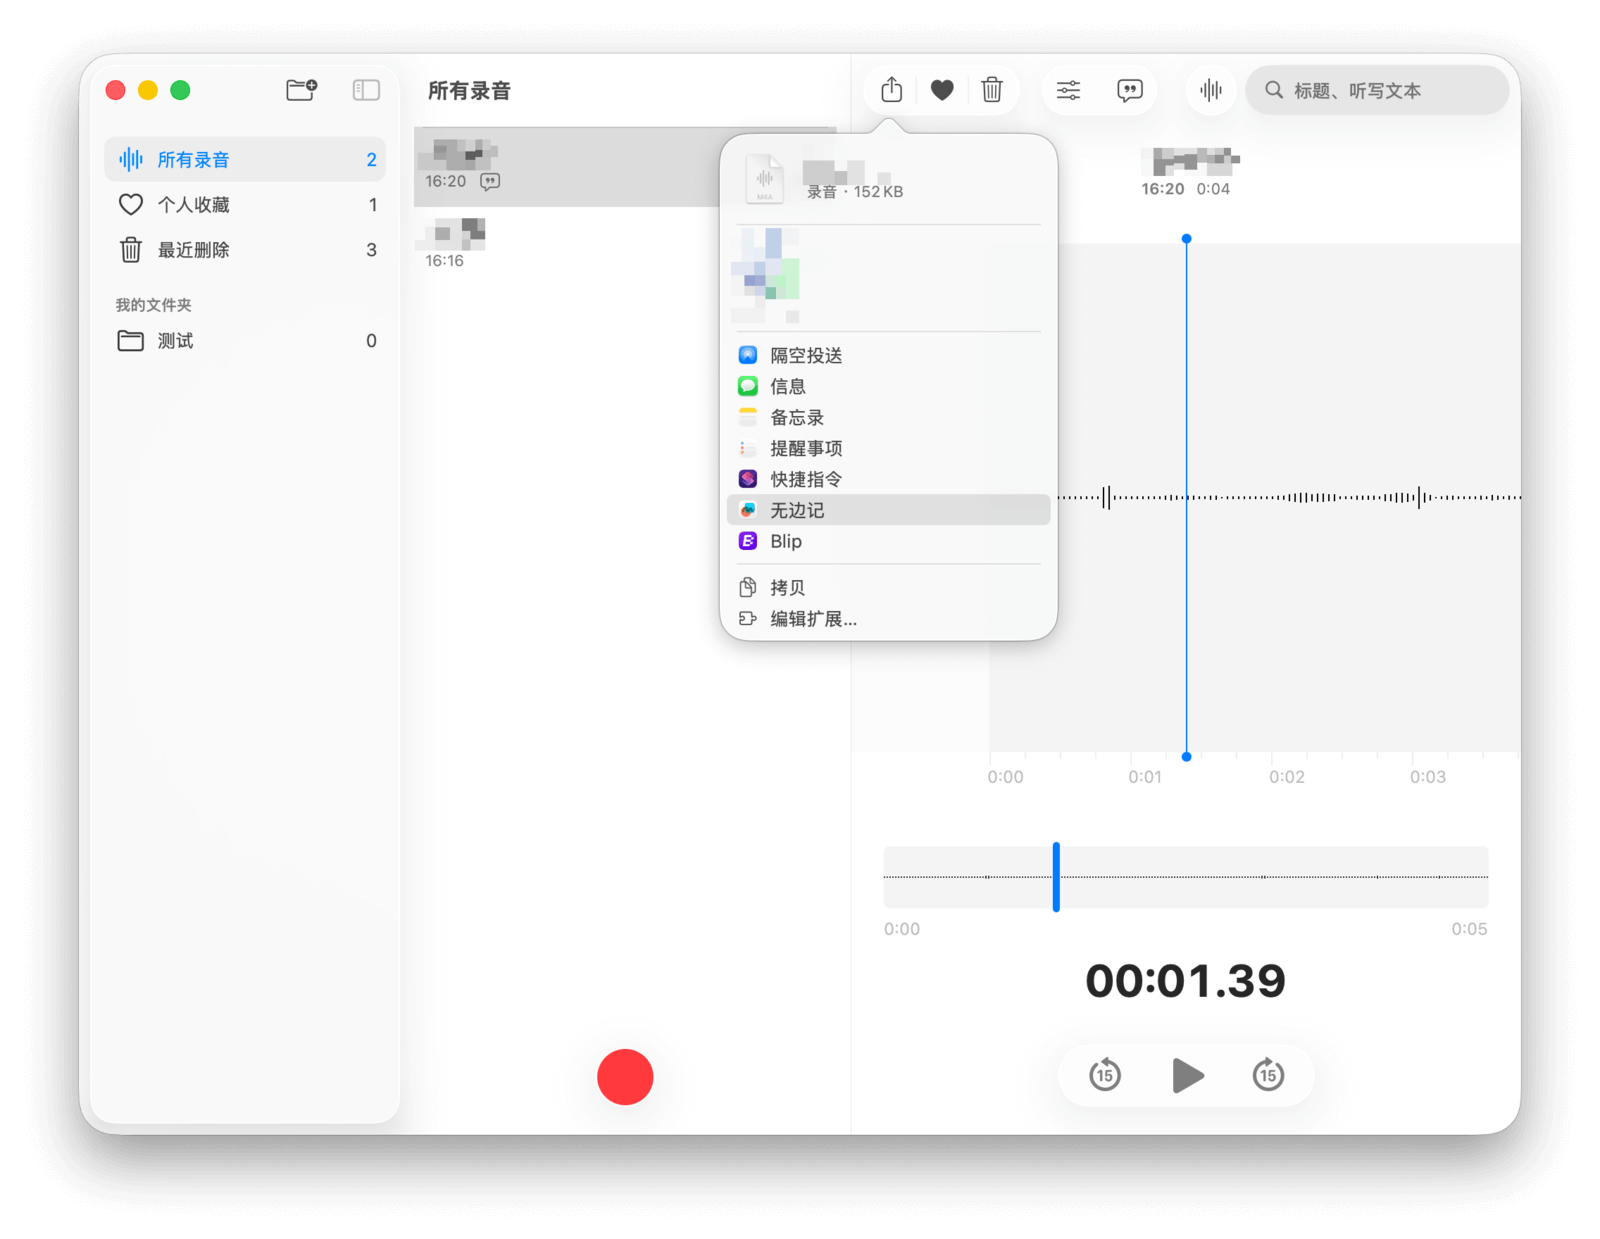
Task: Click 拷贝 to copy the recording
Action: coord(787,588)
